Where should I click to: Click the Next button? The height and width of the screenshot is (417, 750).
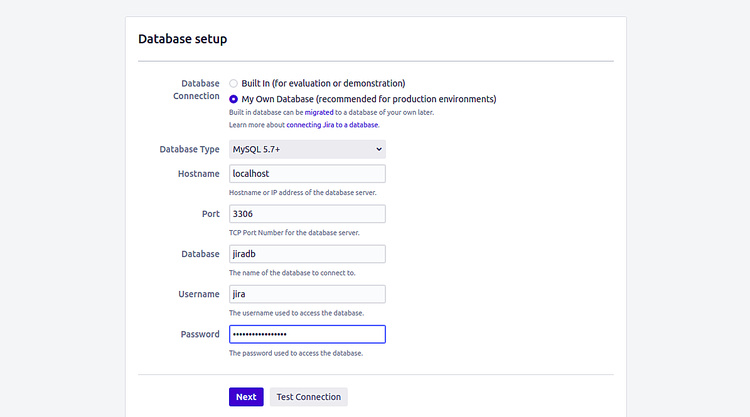246,397
